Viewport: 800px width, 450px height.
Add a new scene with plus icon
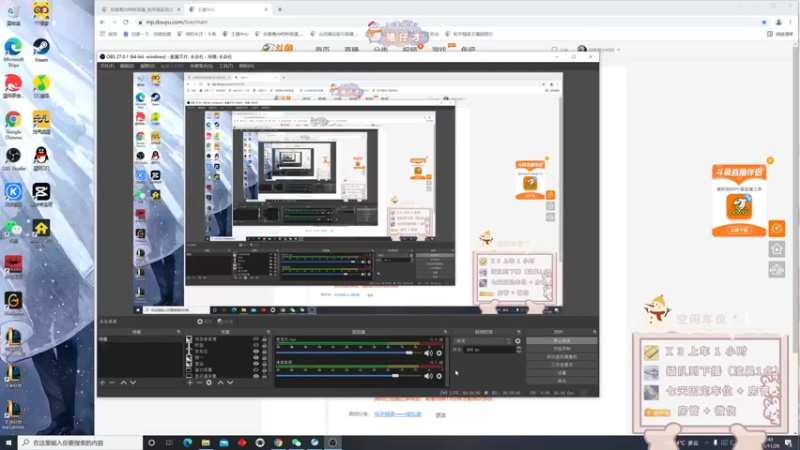[x=103, y=382]
